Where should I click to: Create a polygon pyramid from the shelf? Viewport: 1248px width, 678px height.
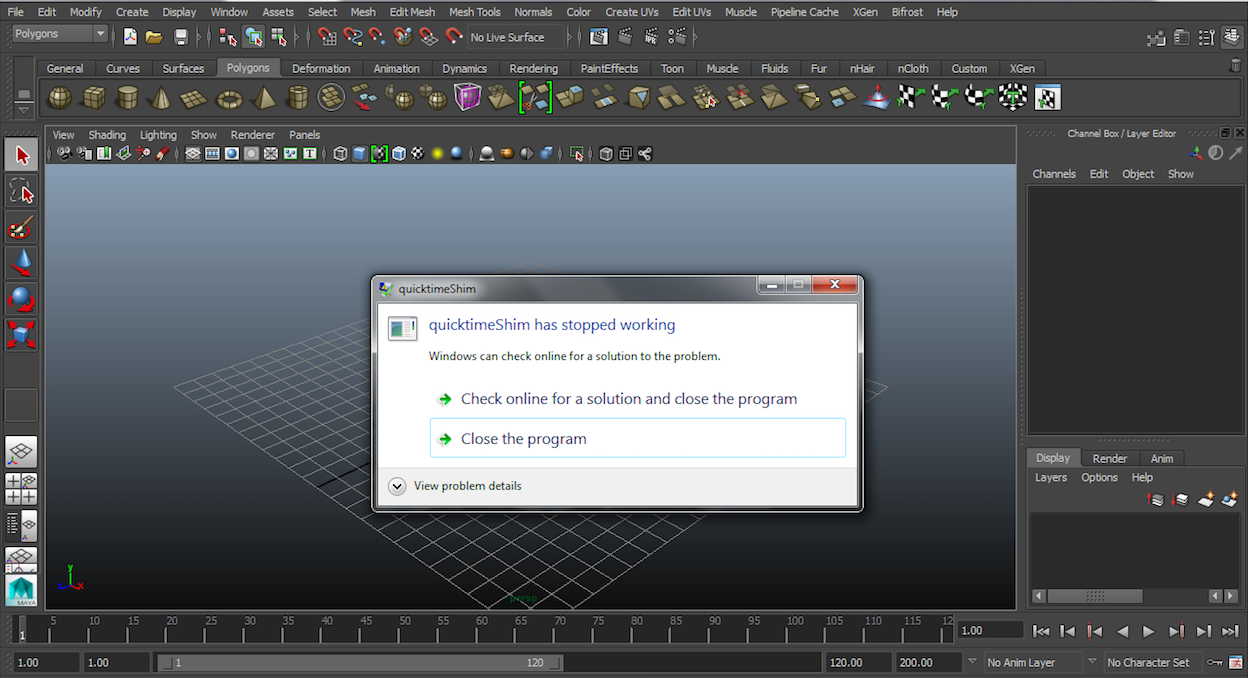[264, 97]
